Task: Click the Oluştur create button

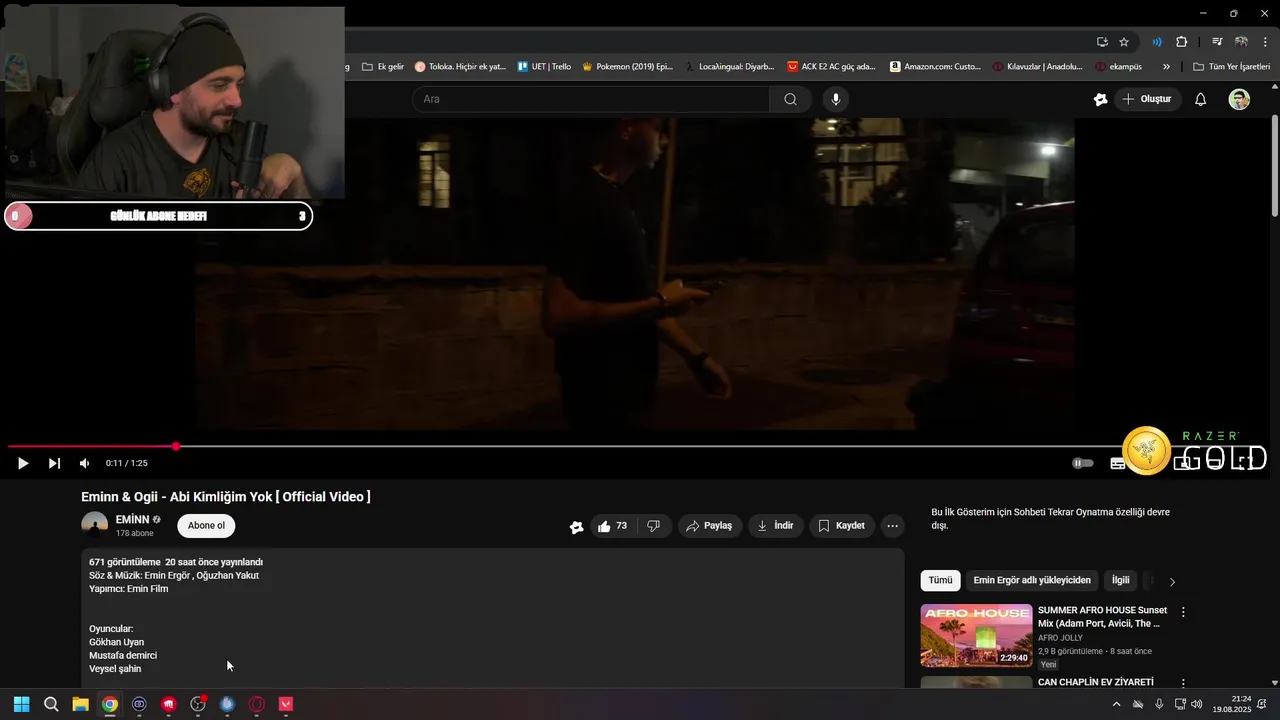Action: point(1147,99)
